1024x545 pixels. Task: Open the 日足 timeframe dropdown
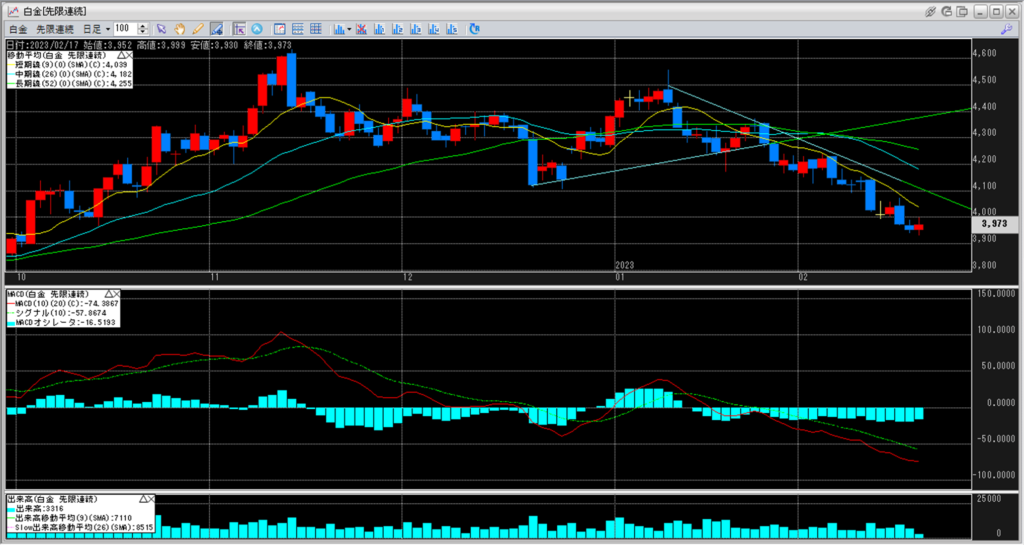96,29
